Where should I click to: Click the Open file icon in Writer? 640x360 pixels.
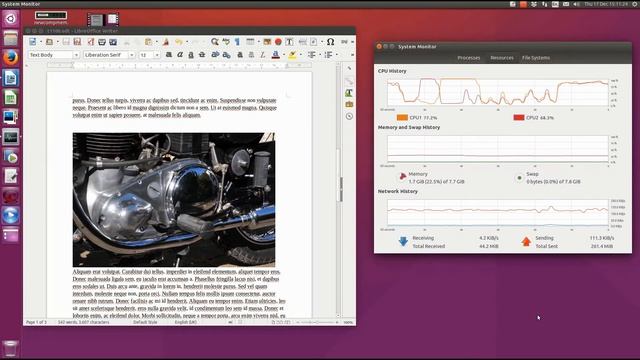click(x=49, y=42)
